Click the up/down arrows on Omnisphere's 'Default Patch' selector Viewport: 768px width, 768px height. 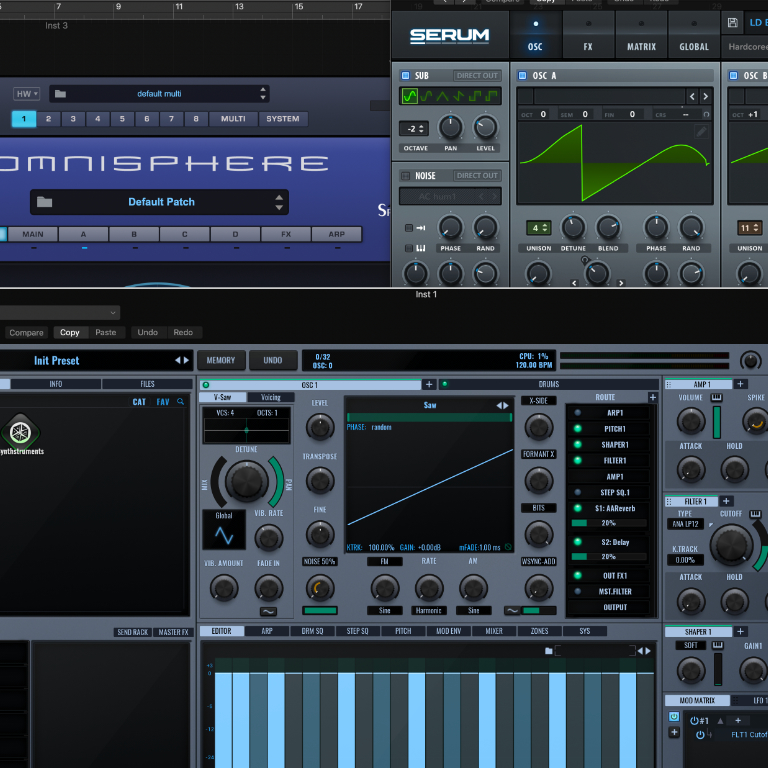coord(279,202)
